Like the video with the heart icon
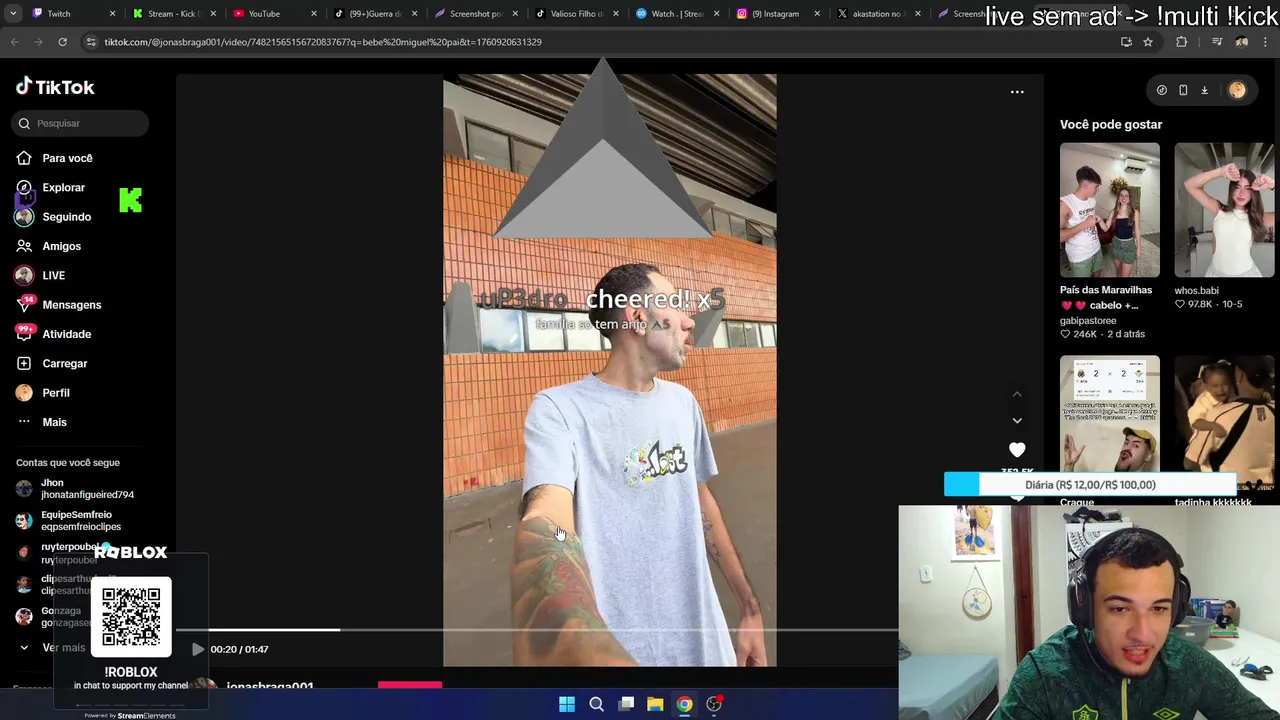This screenshot has height=720, width=1280. click(x=1017, y=450)
